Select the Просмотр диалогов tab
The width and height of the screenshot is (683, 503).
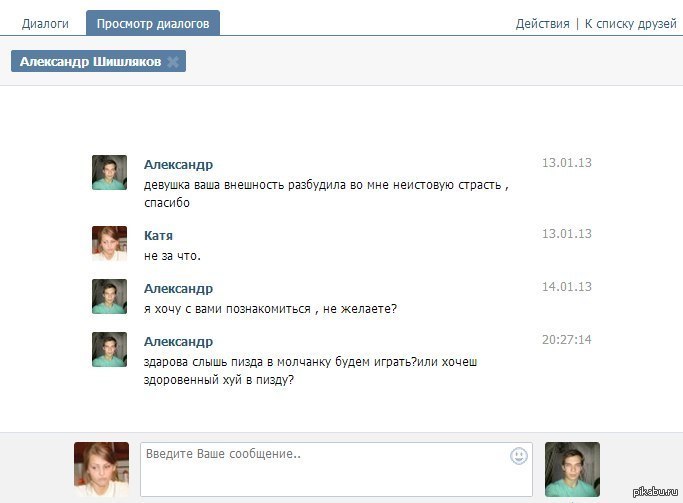153,24
